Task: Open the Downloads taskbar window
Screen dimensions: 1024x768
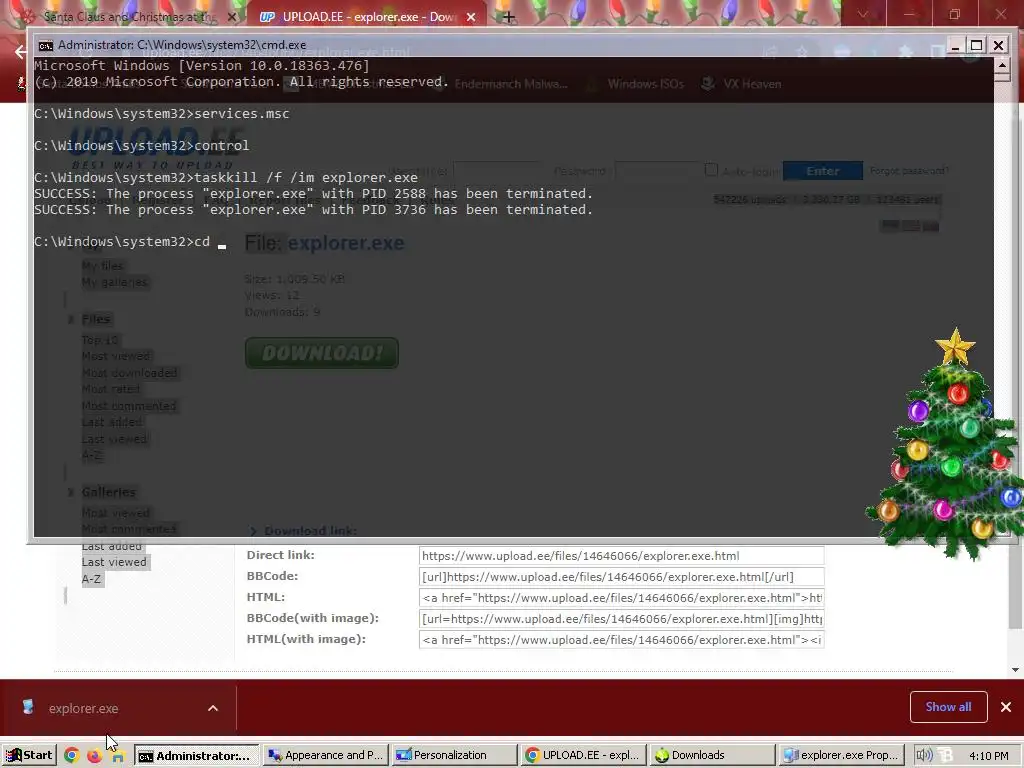Action: point(712,755)
